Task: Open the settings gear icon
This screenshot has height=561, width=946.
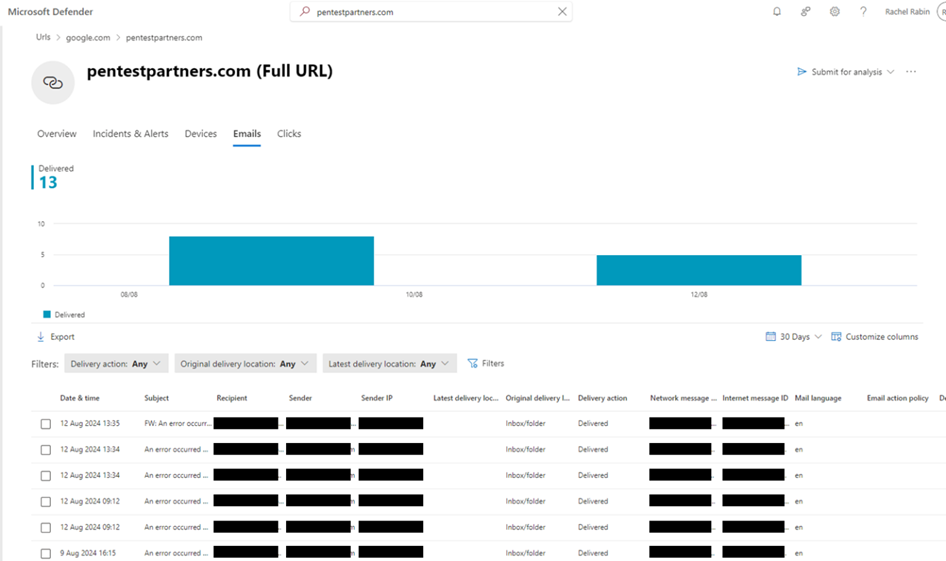Action: (x=834, y=11)
